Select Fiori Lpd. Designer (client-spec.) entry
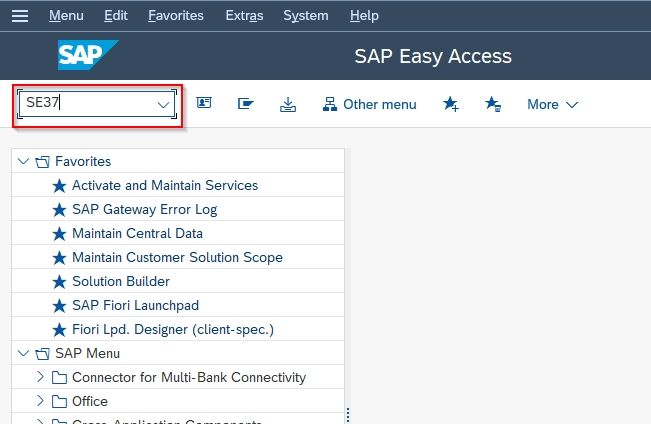651x424 pixels. (x=173, y=330)
